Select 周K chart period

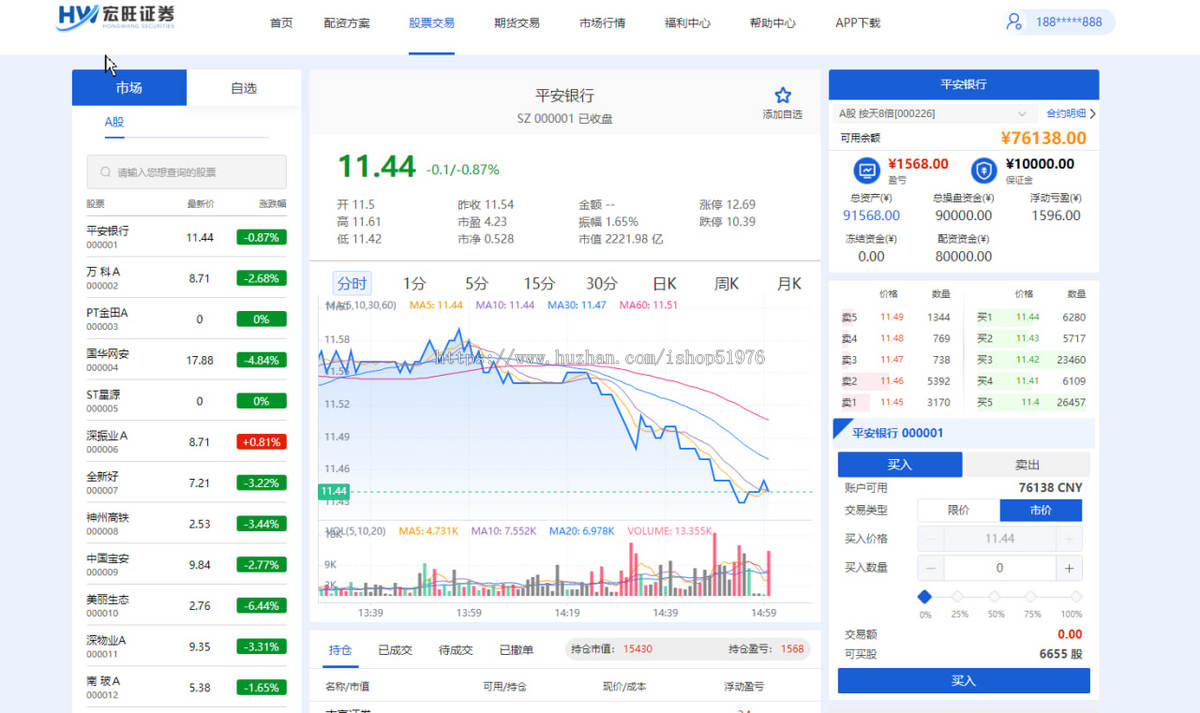point(727,283)
